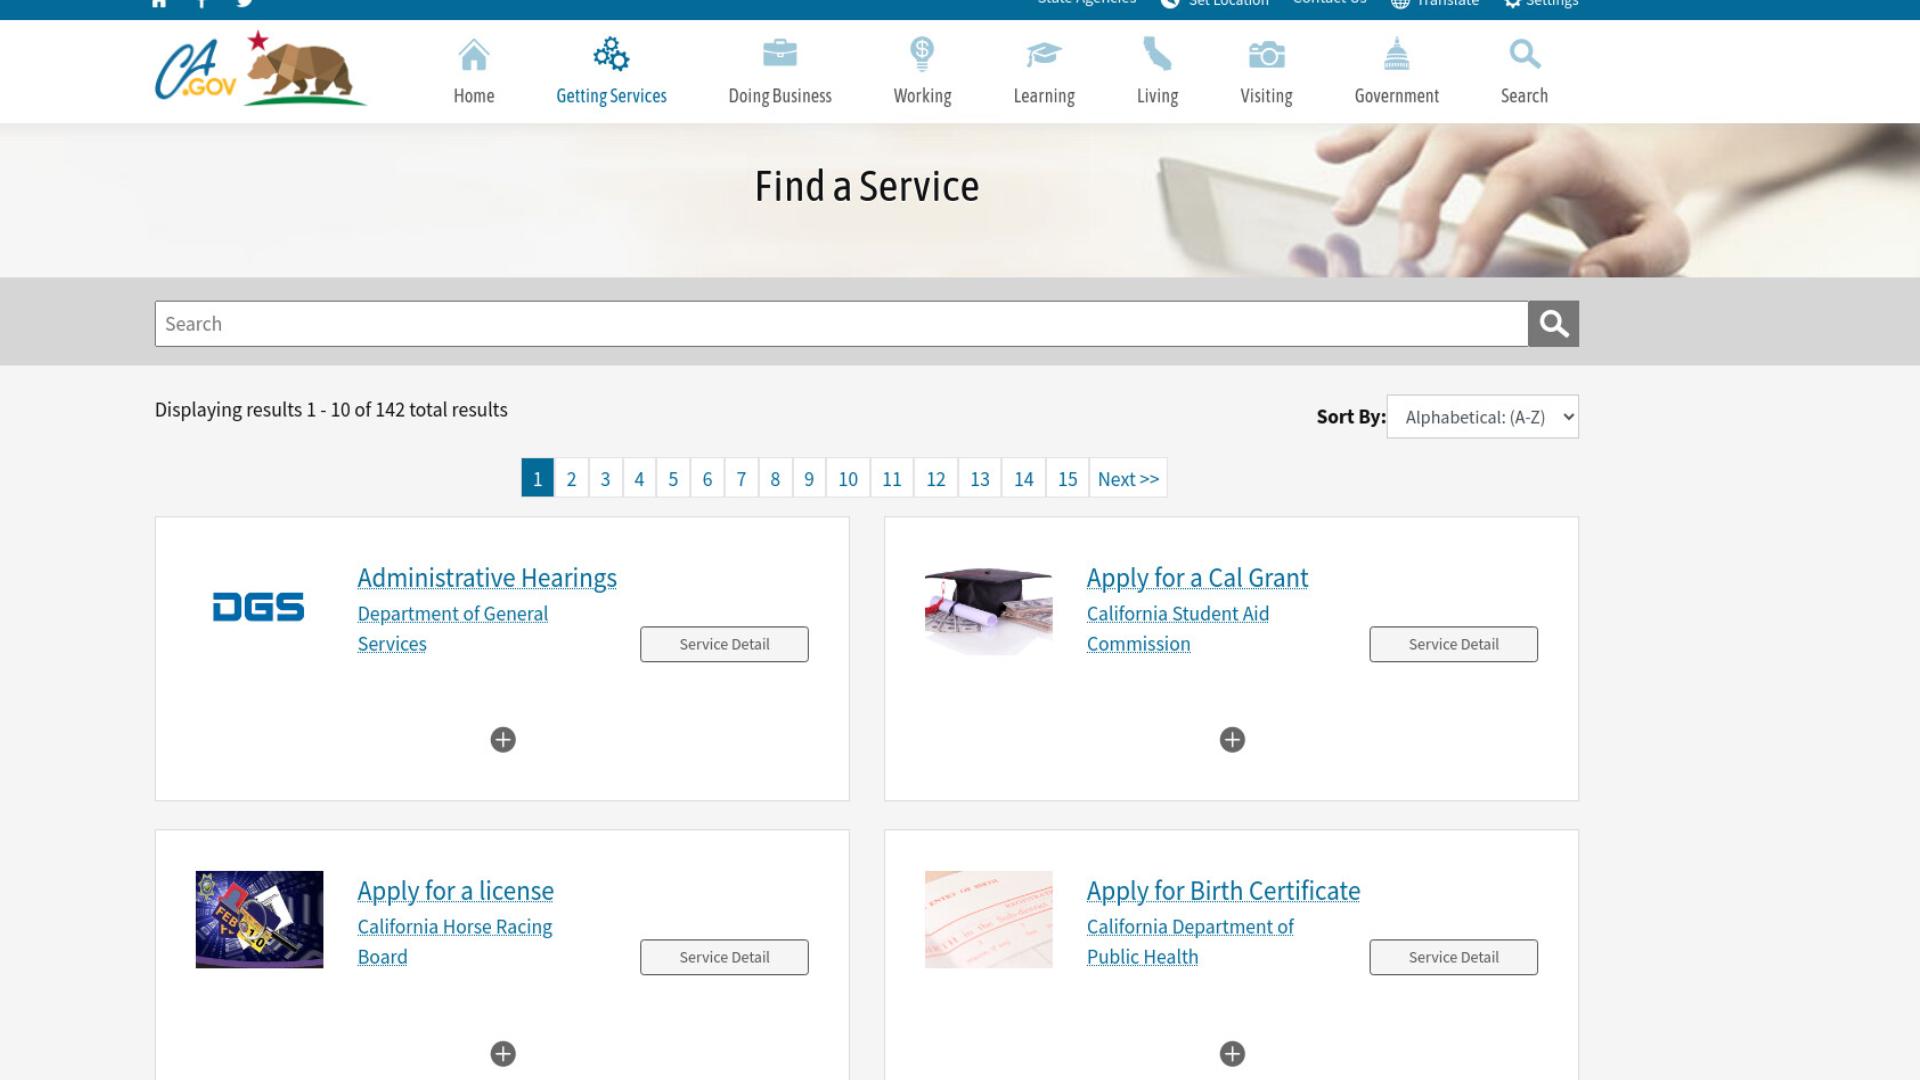
Task: Go to results page 3
Action: click(605, 479)
